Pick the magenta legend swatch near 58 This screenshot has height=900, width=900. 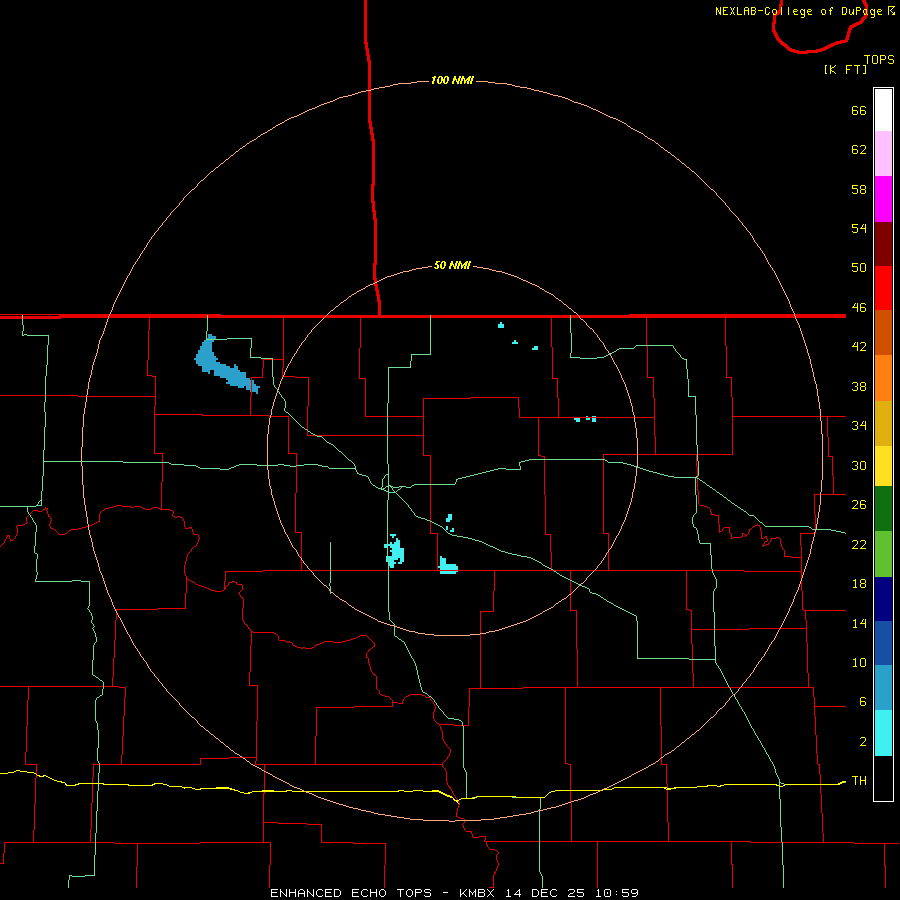coord(883,199)
